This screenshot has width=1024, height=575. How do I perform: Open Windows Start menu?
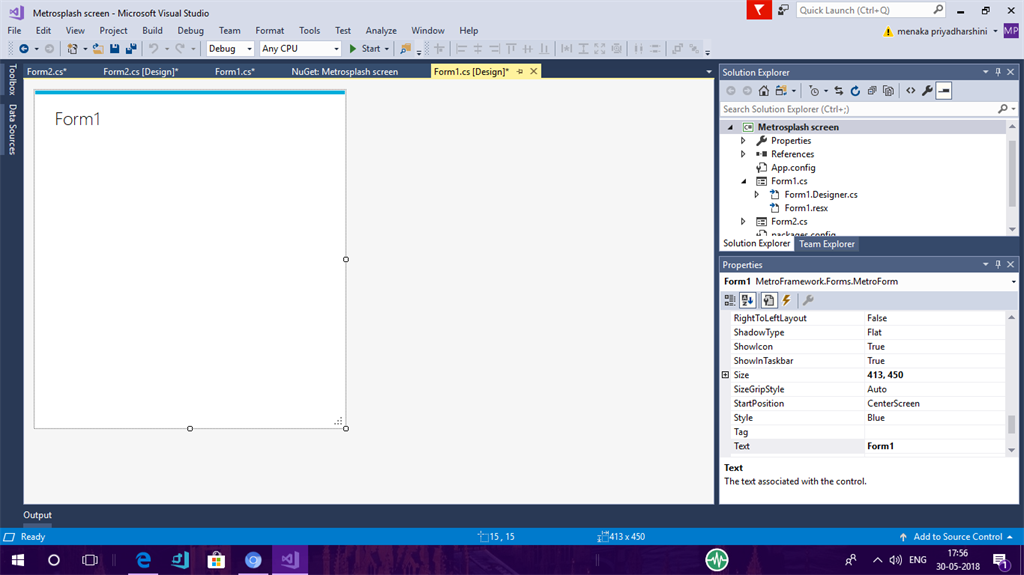18,560
